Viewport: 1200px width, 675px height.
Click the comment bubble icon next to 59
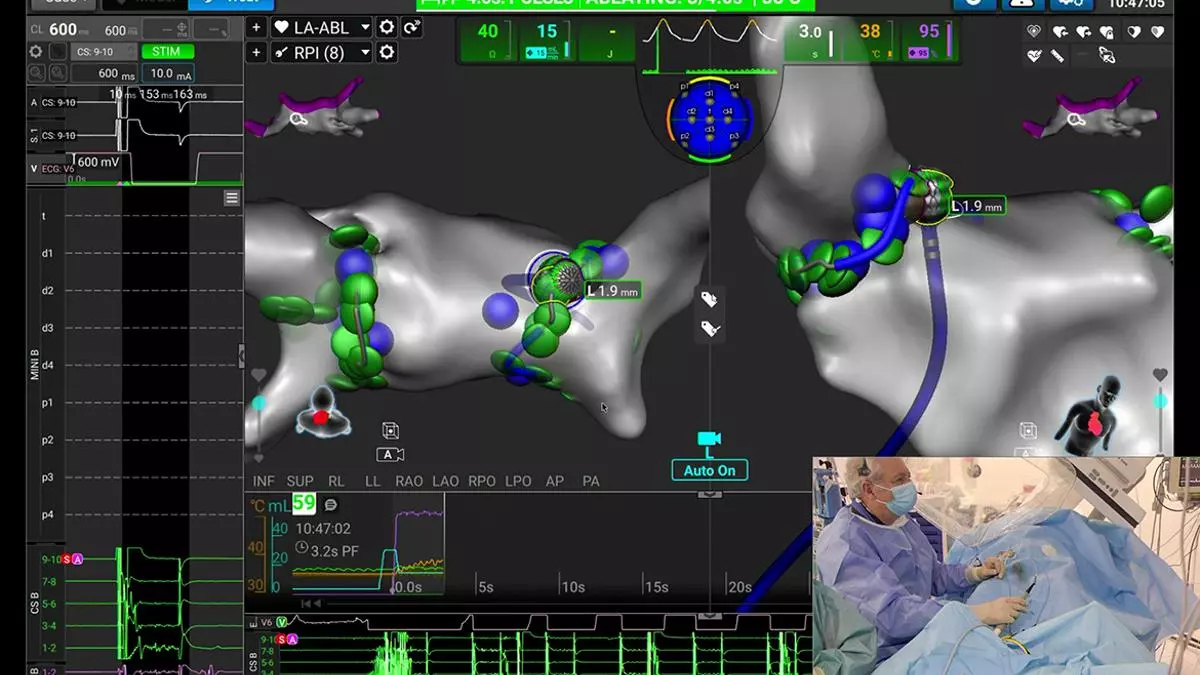pos(330,505)
